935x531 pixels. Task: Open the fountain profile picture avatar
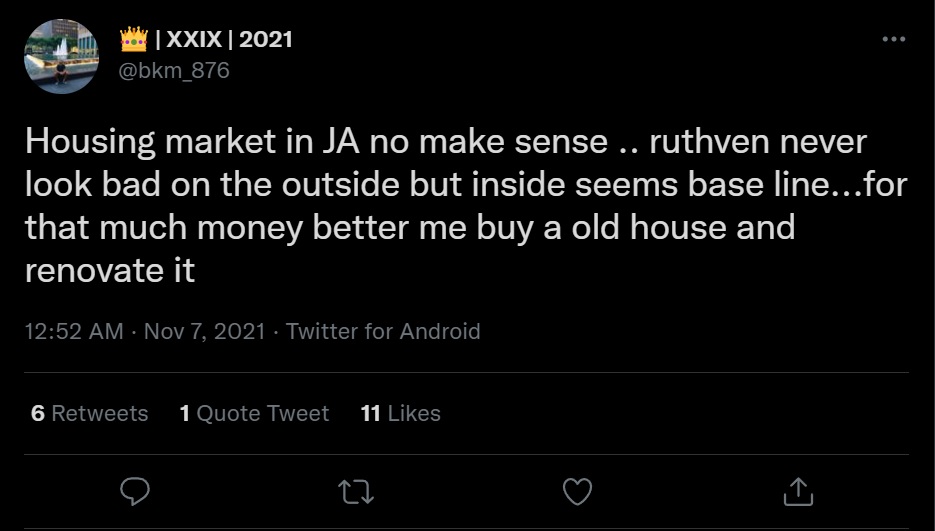(62, 57)
